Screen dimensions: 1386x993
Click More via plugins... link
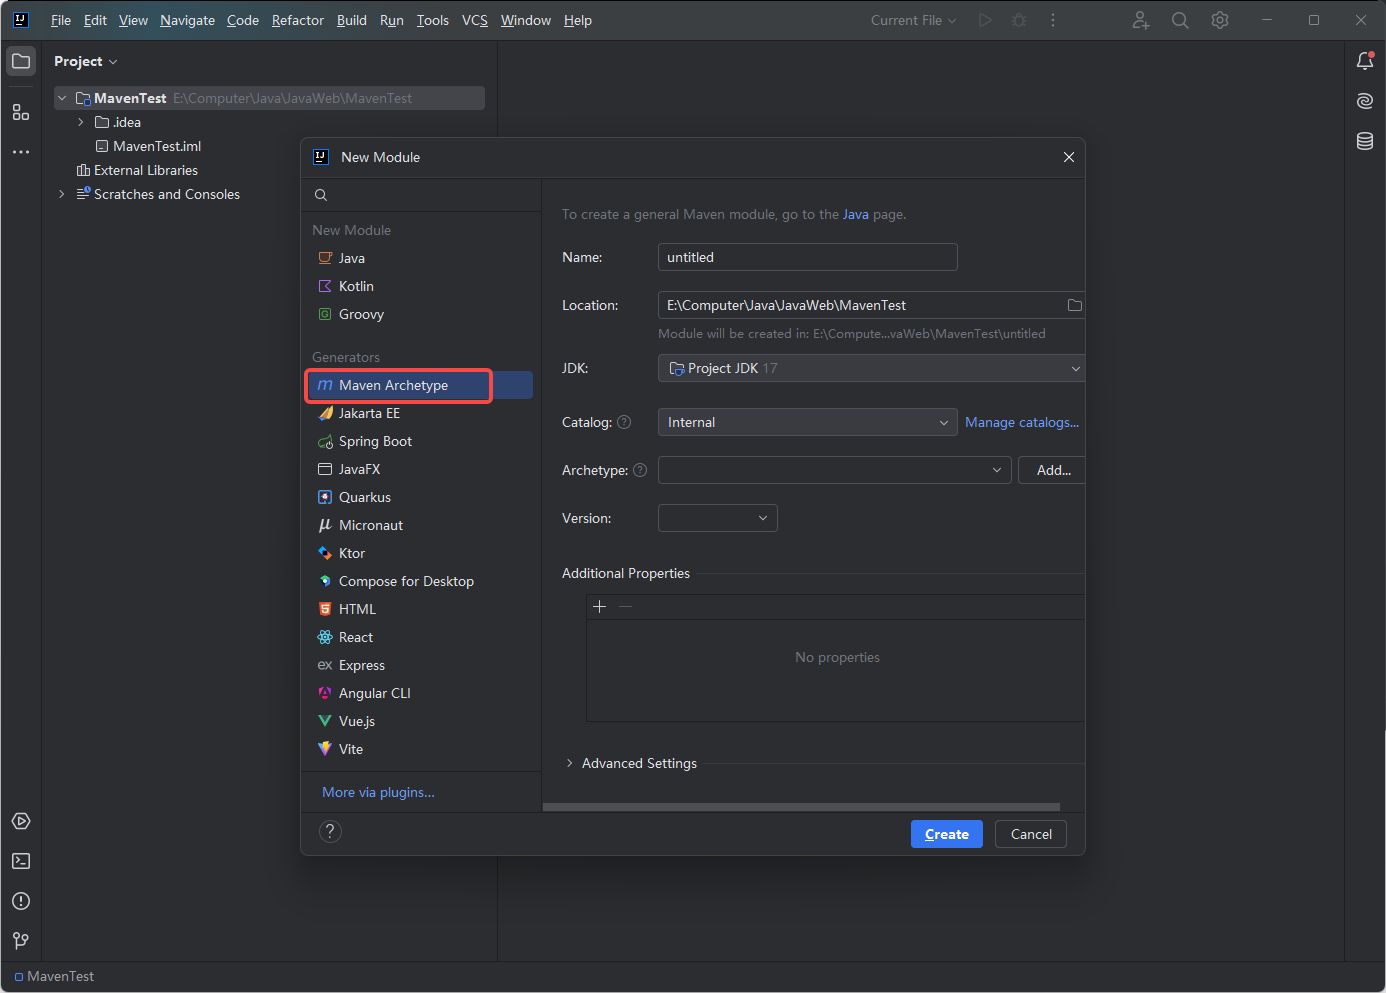pos(378,792)
